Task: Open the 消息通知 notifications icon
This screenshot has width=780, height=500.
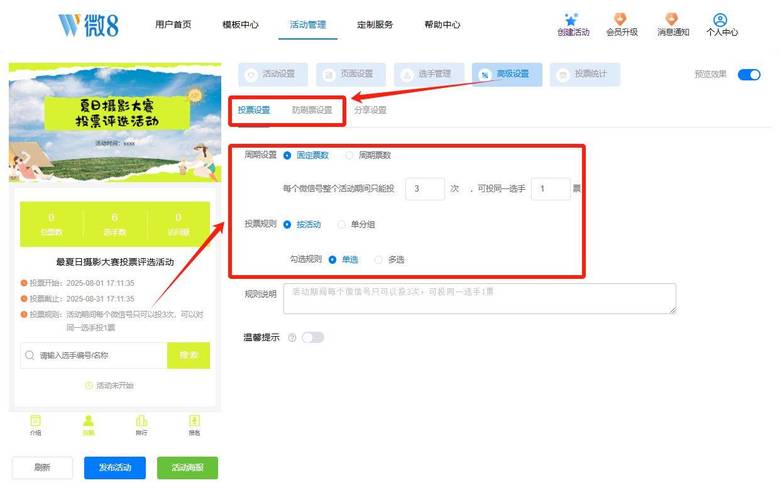Action: 672,19
